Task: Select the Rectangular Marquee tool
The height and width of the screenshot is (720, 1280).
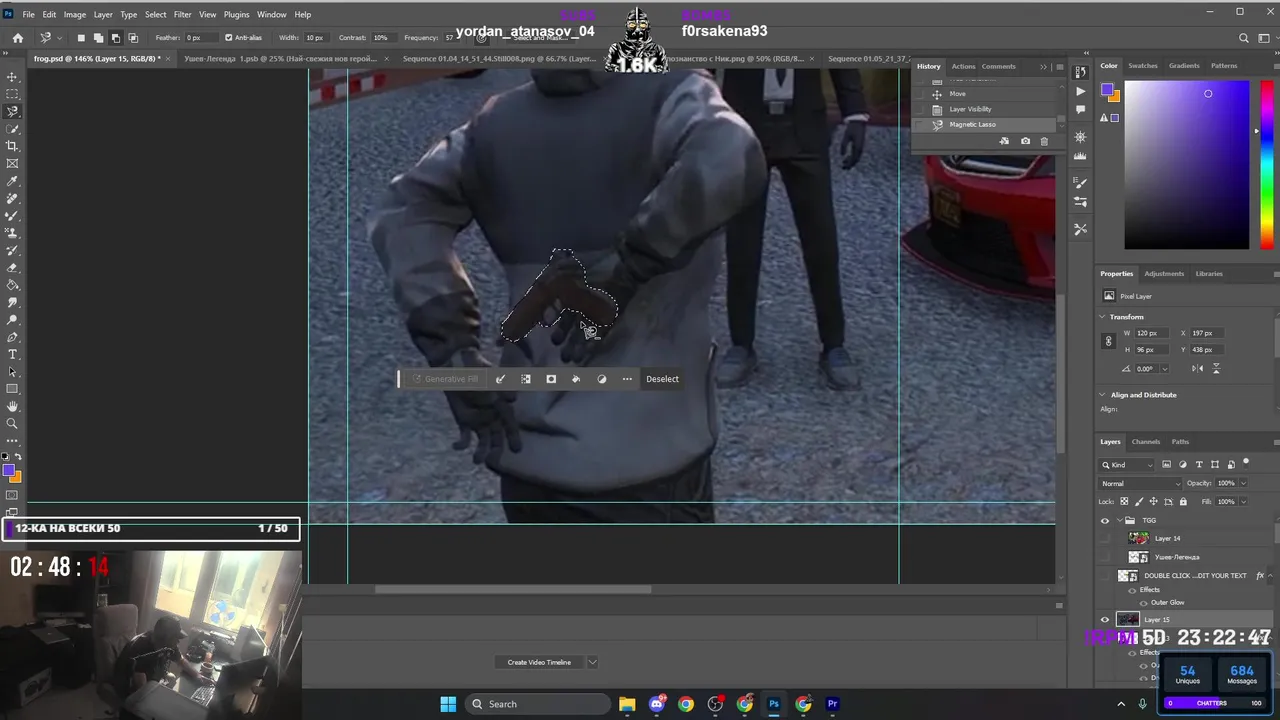Action: click(x=12, y=94)
